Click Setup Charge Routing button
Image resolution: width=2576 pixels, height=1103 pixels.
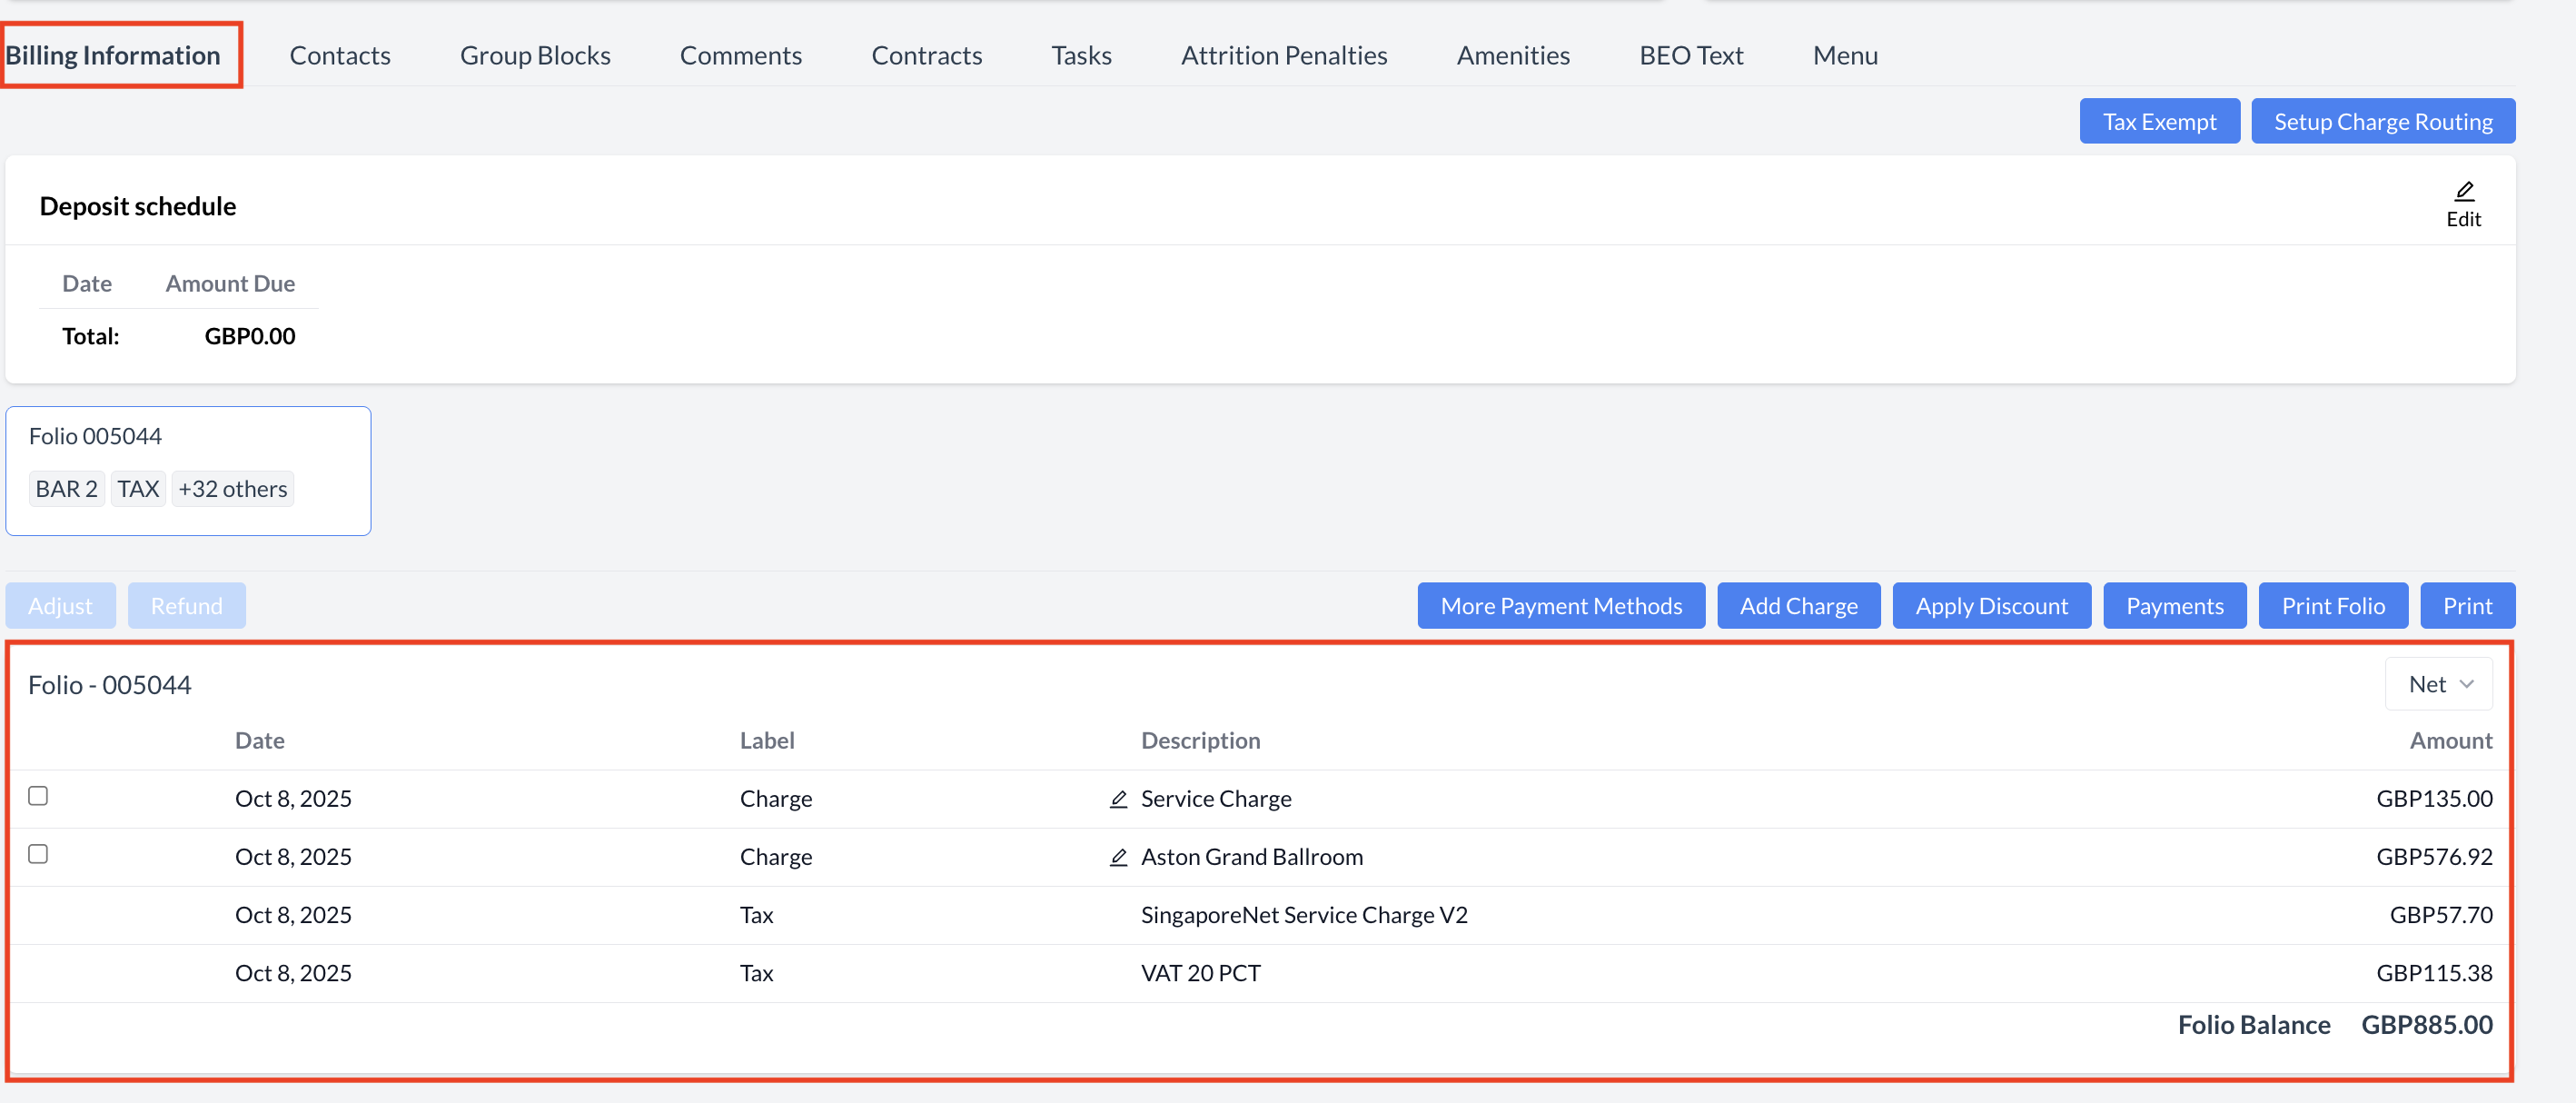click(2382, 122)
